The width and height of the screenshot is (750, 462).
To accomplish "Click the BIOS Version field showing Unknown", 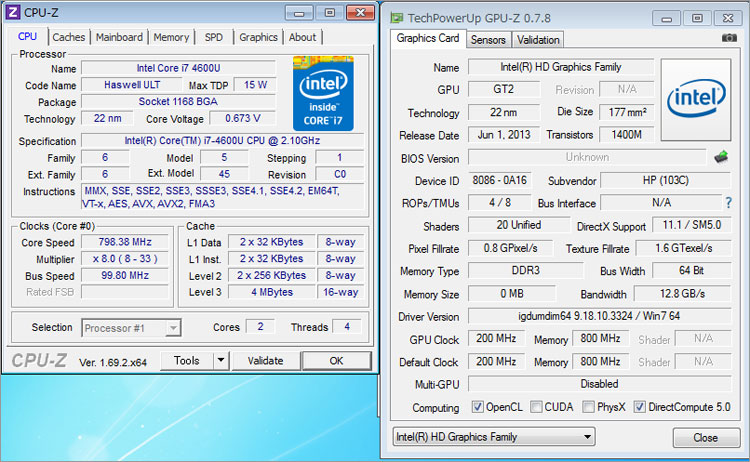I will pos(587,157).
